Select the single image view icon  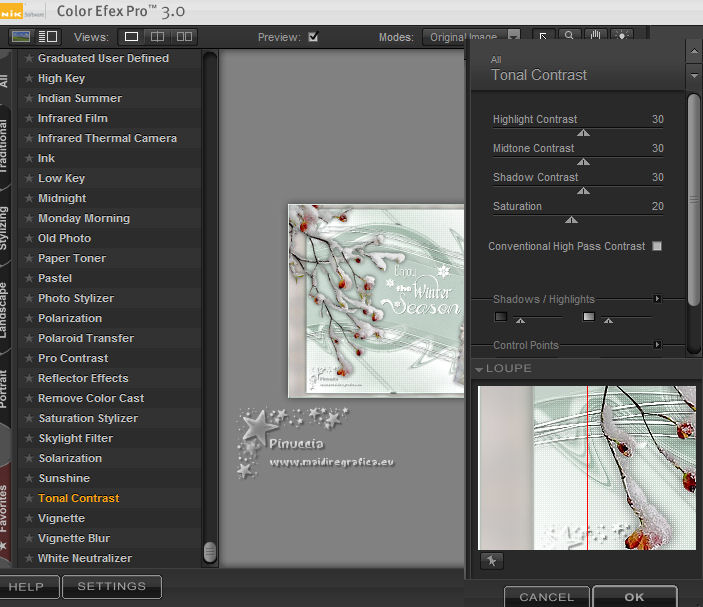pyautogui.click(x=132, y=37)
